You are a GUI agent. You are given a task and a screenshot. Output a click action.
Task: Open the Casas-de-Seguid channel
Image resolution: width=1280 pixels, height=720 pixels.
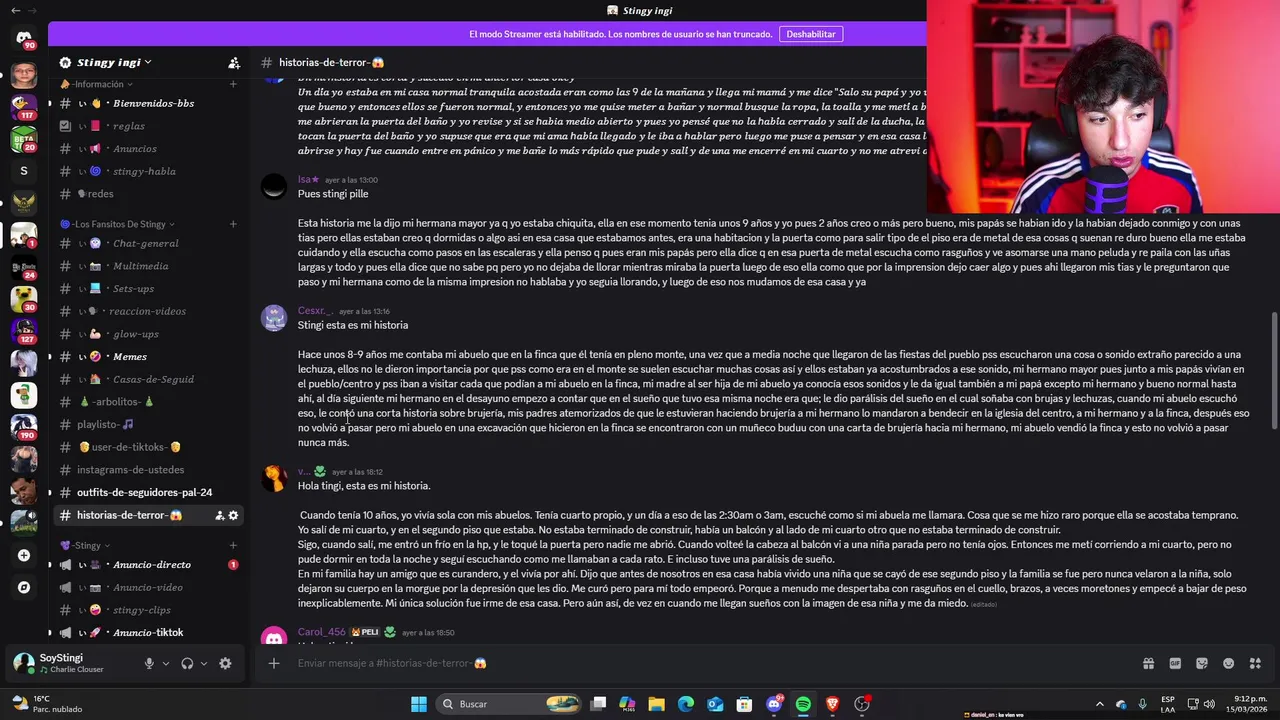click(x=147, y=379)
